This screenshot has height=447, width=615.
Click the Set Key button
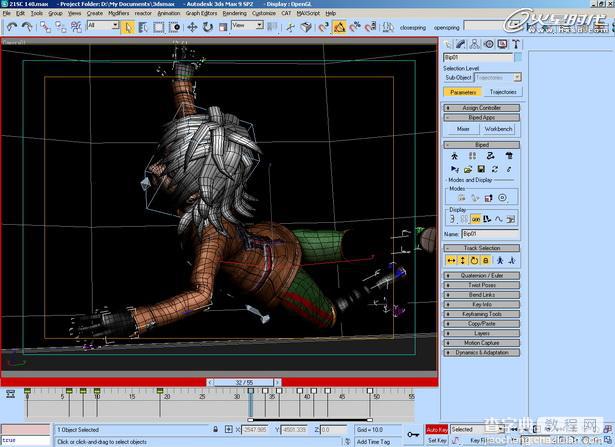point(437,441)
